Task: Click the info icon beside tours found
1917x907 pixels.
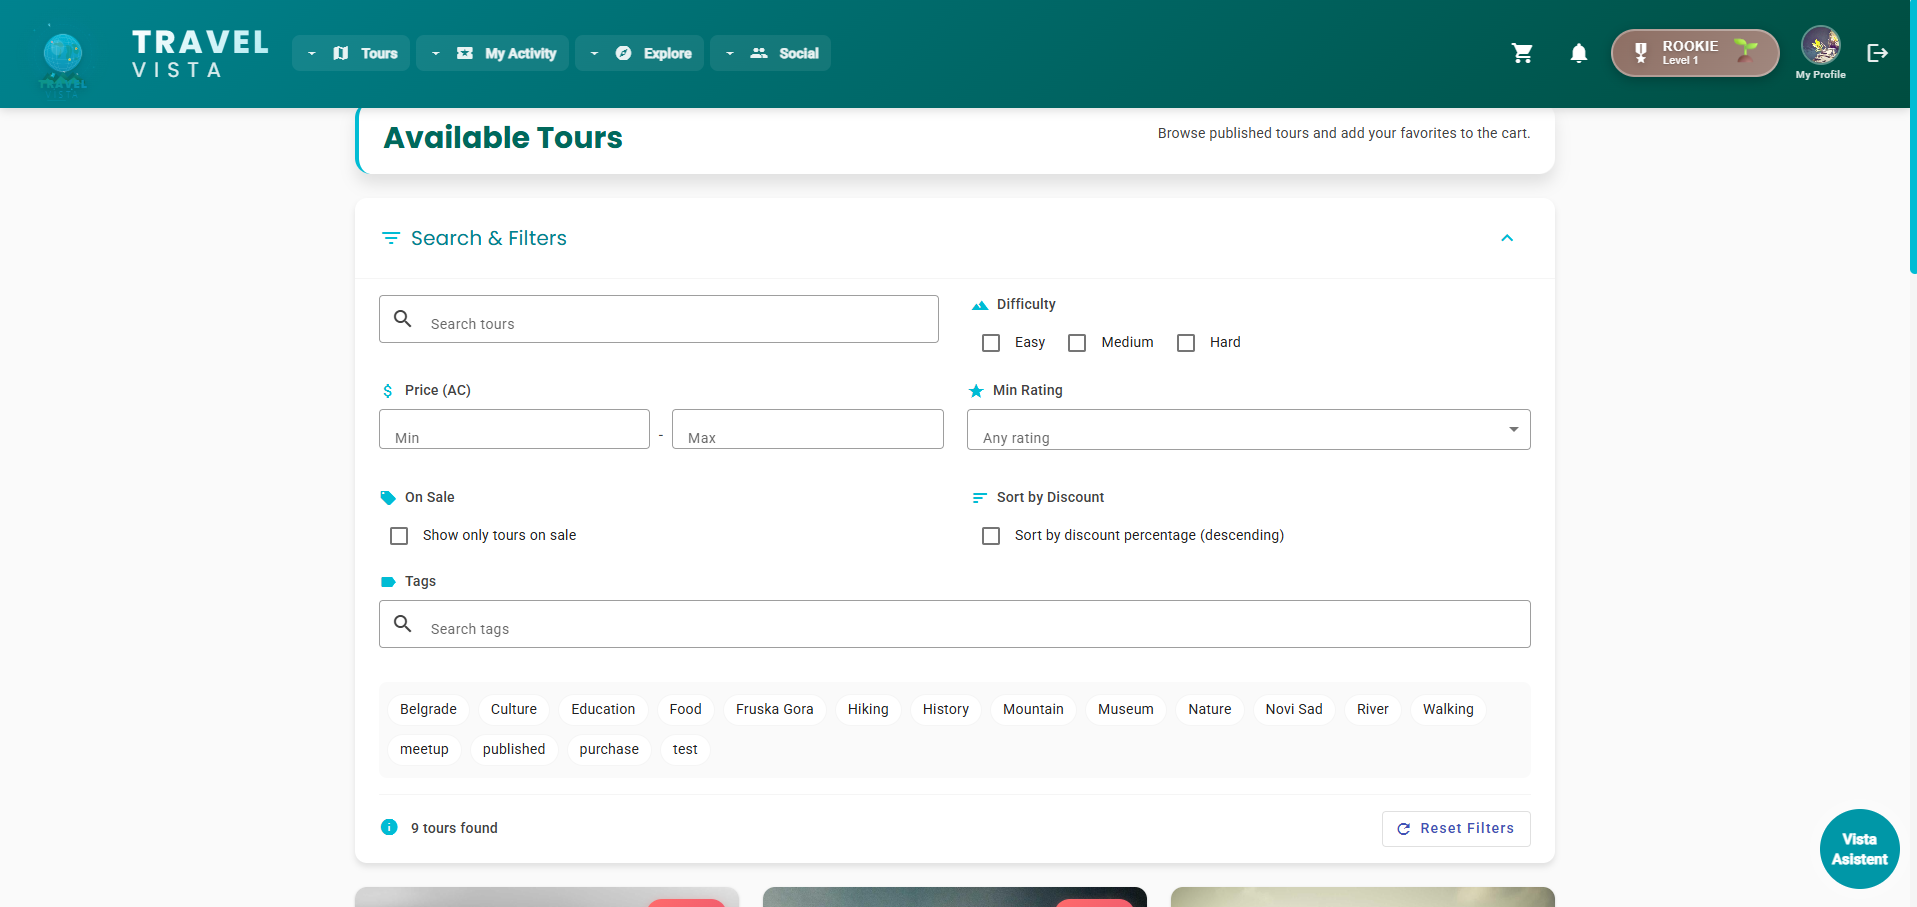Action: tap(389, 827)
